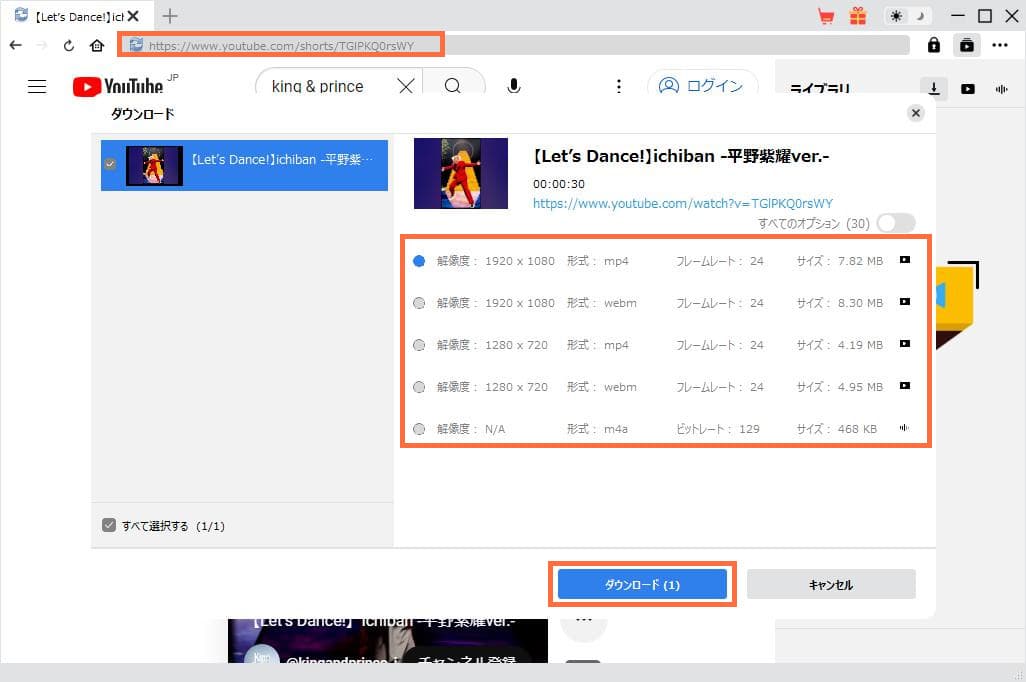Click the lock icon beside address bar
Screen dimensions: 1026x682
933,45
